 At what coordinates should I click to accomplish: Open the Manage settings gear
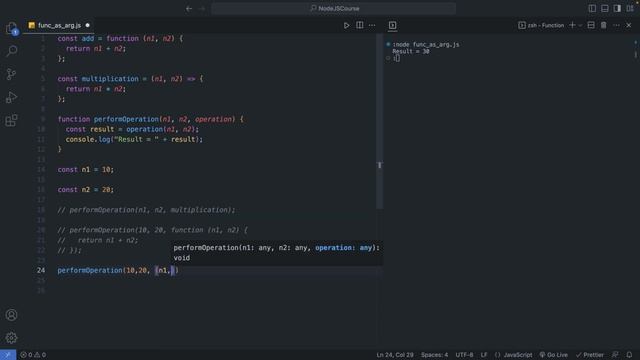point(11,338)
